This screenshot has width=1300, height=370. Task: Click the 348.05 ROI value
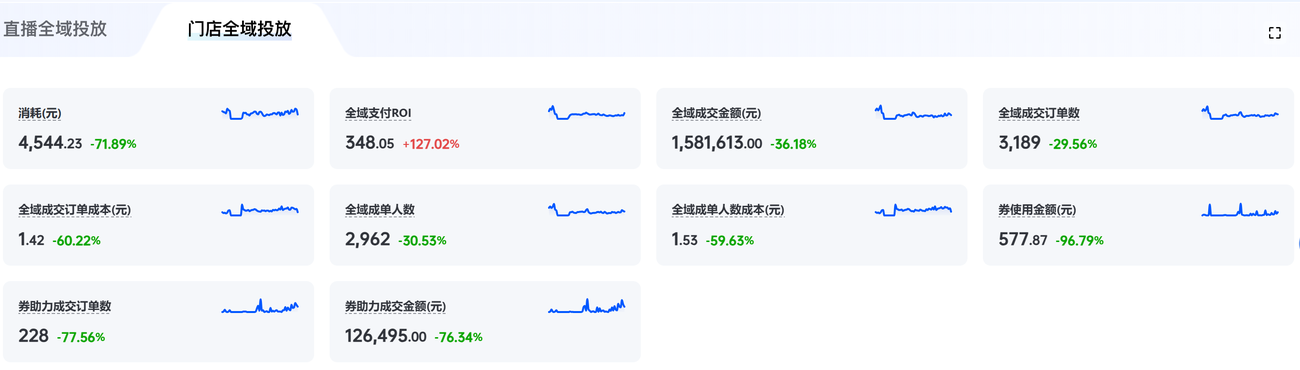pos(370,143)
